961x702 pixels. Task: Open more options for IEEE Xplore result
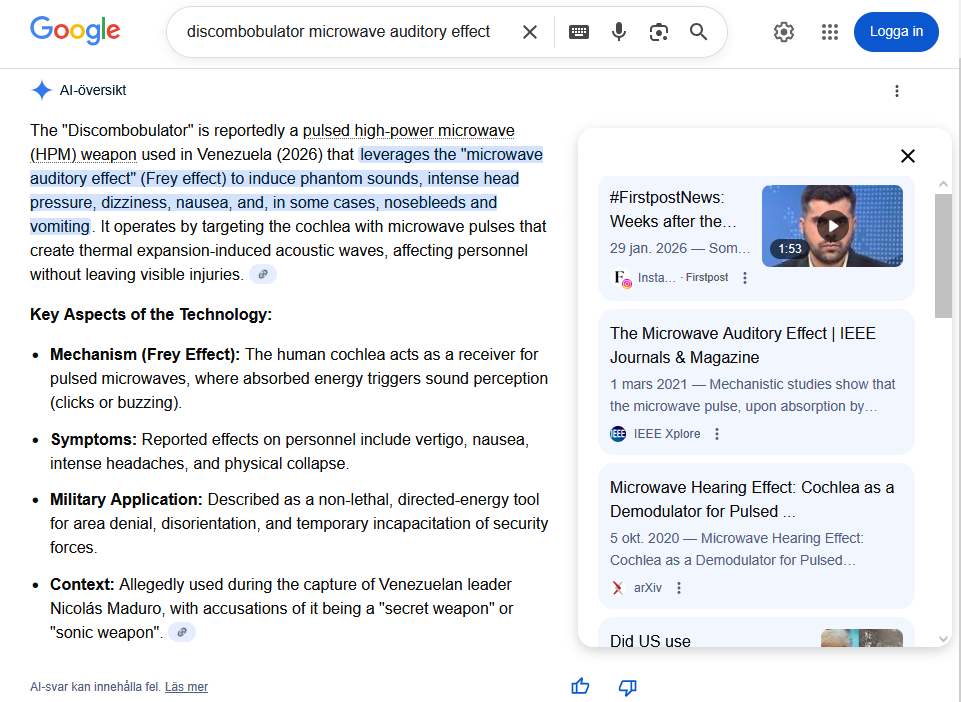[716, 434]
